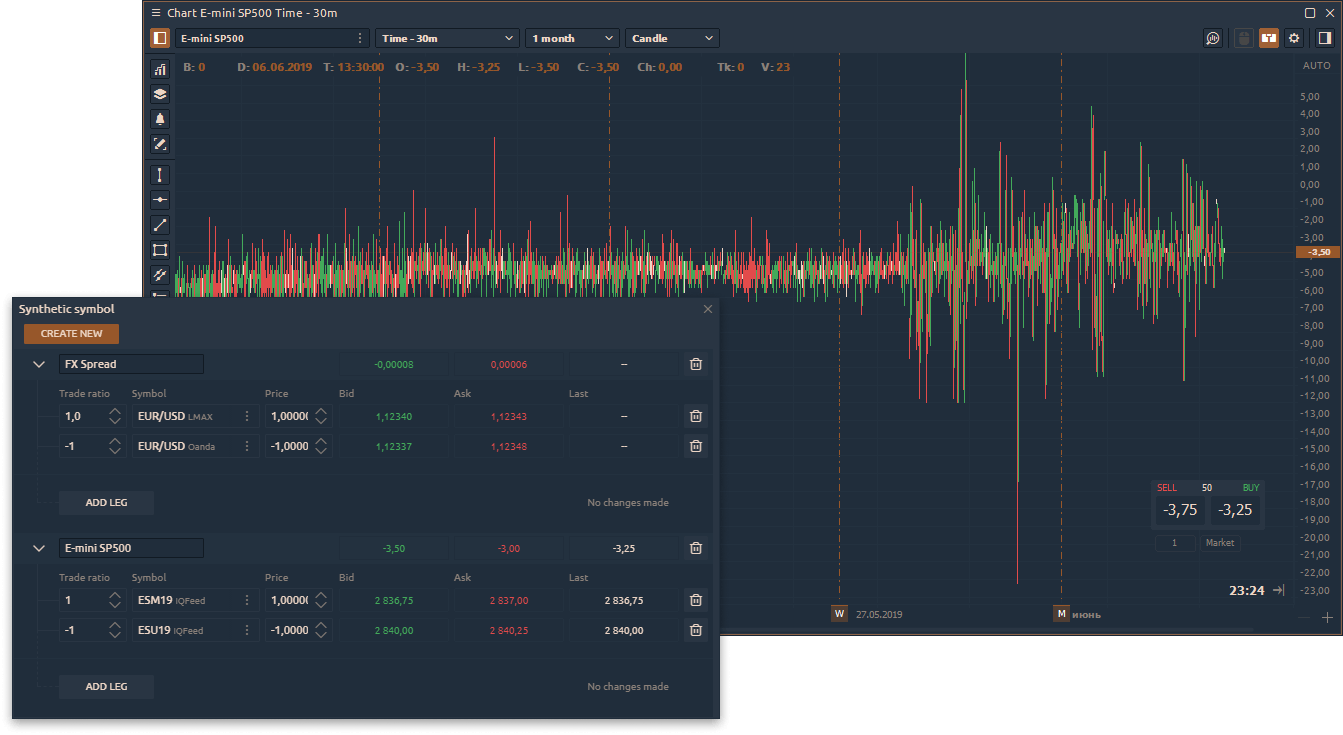Image resolution: width=1343 pixels, height=735 pixels.
Task: Adjust trade ratio stepper for ESU19
Action: (x=115, y=630)
